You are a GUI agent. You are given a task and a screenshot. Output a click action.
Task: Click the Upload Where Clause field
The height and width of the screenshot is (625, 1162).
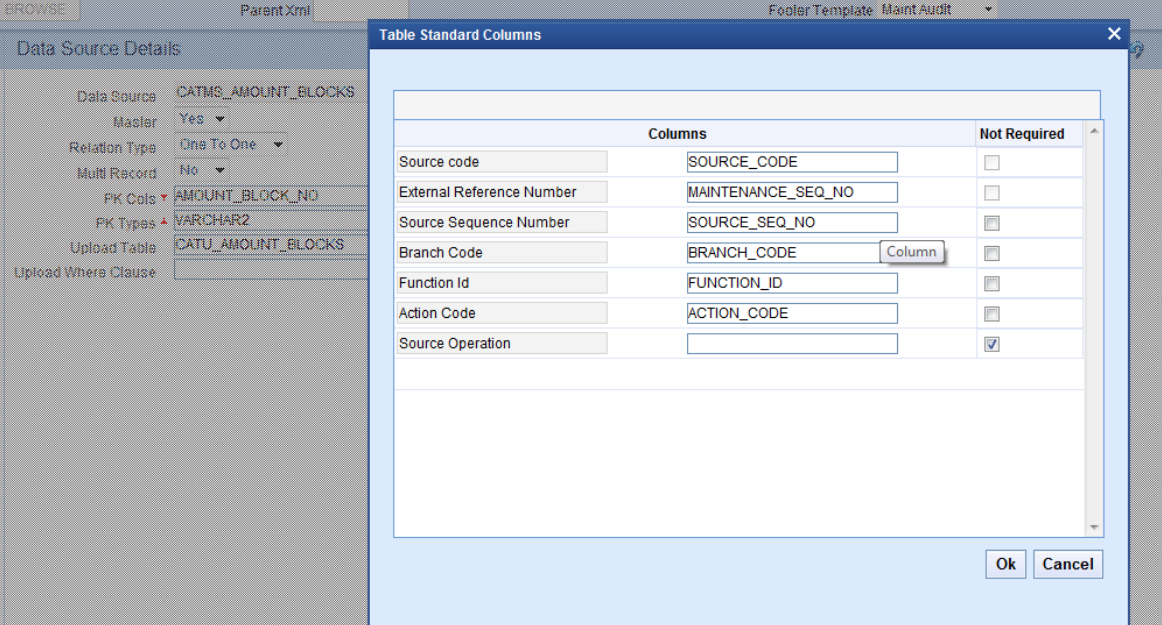pyautogui.click(x=271, y=270)
